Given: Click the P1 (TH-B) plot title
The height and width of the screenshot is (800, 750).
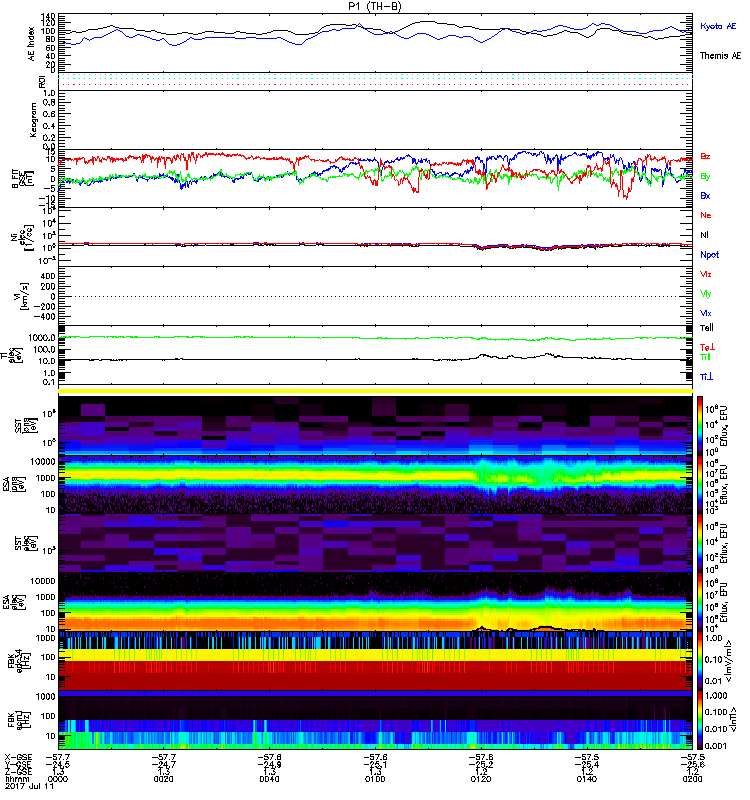Looking at the screenshot, I should pos(375,6).
